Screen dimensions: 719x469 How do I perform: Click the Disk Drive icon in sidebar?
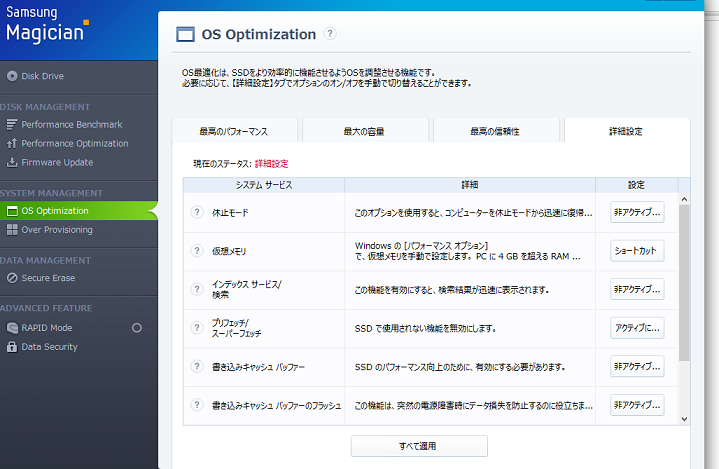pyautogui.click(x=12, y=76)
